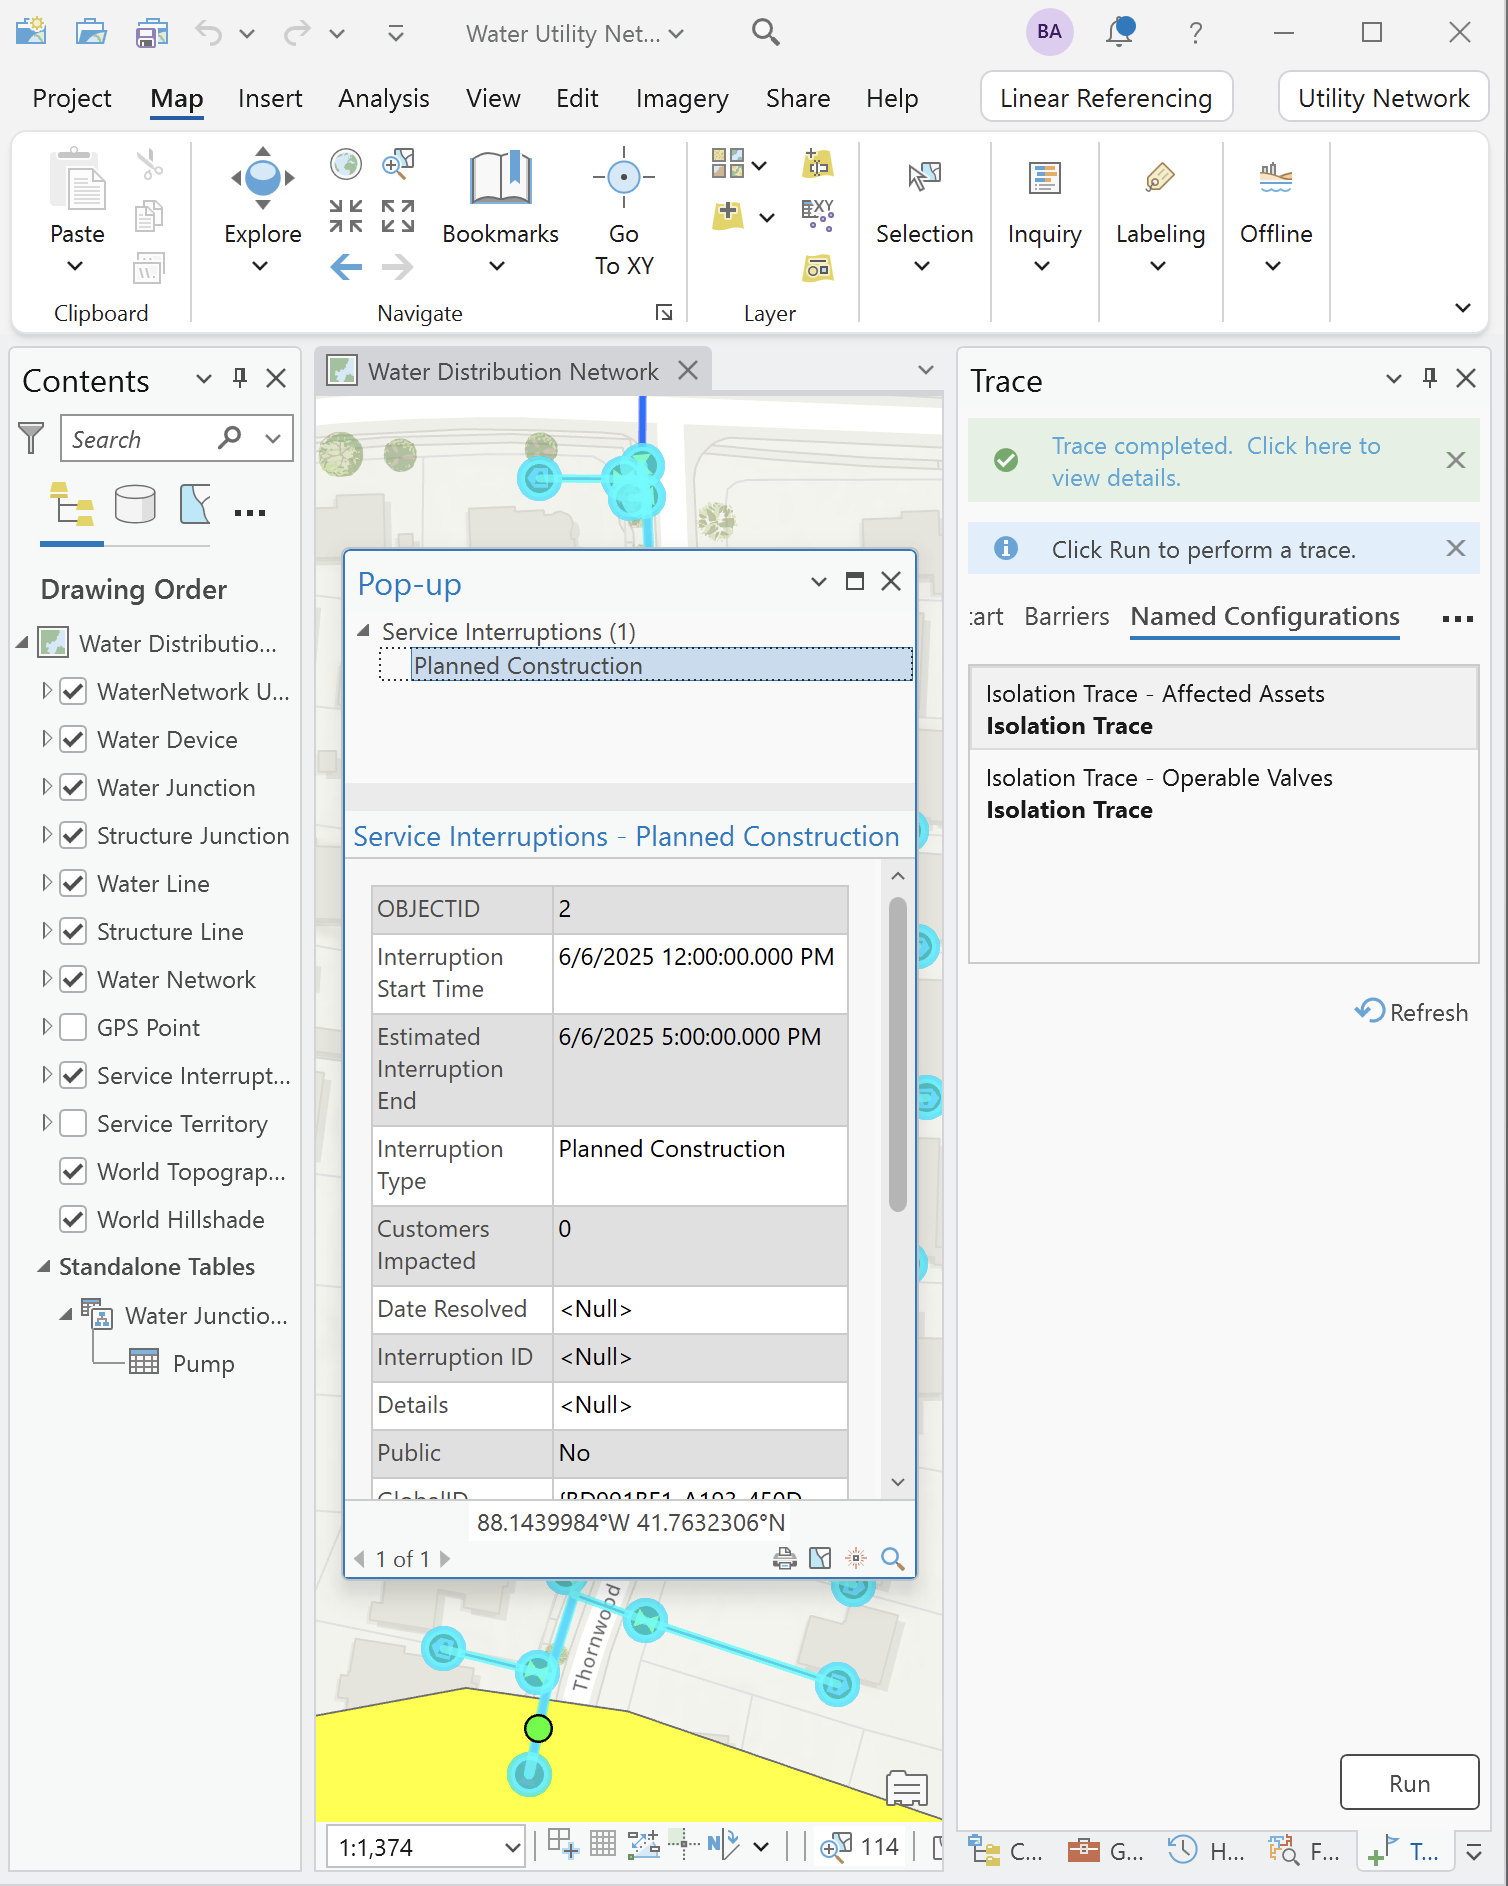This screenshot has width=1508, height=1886.
Task: Uncheck World Topographic layer
Action: [x=73, y=1172]
